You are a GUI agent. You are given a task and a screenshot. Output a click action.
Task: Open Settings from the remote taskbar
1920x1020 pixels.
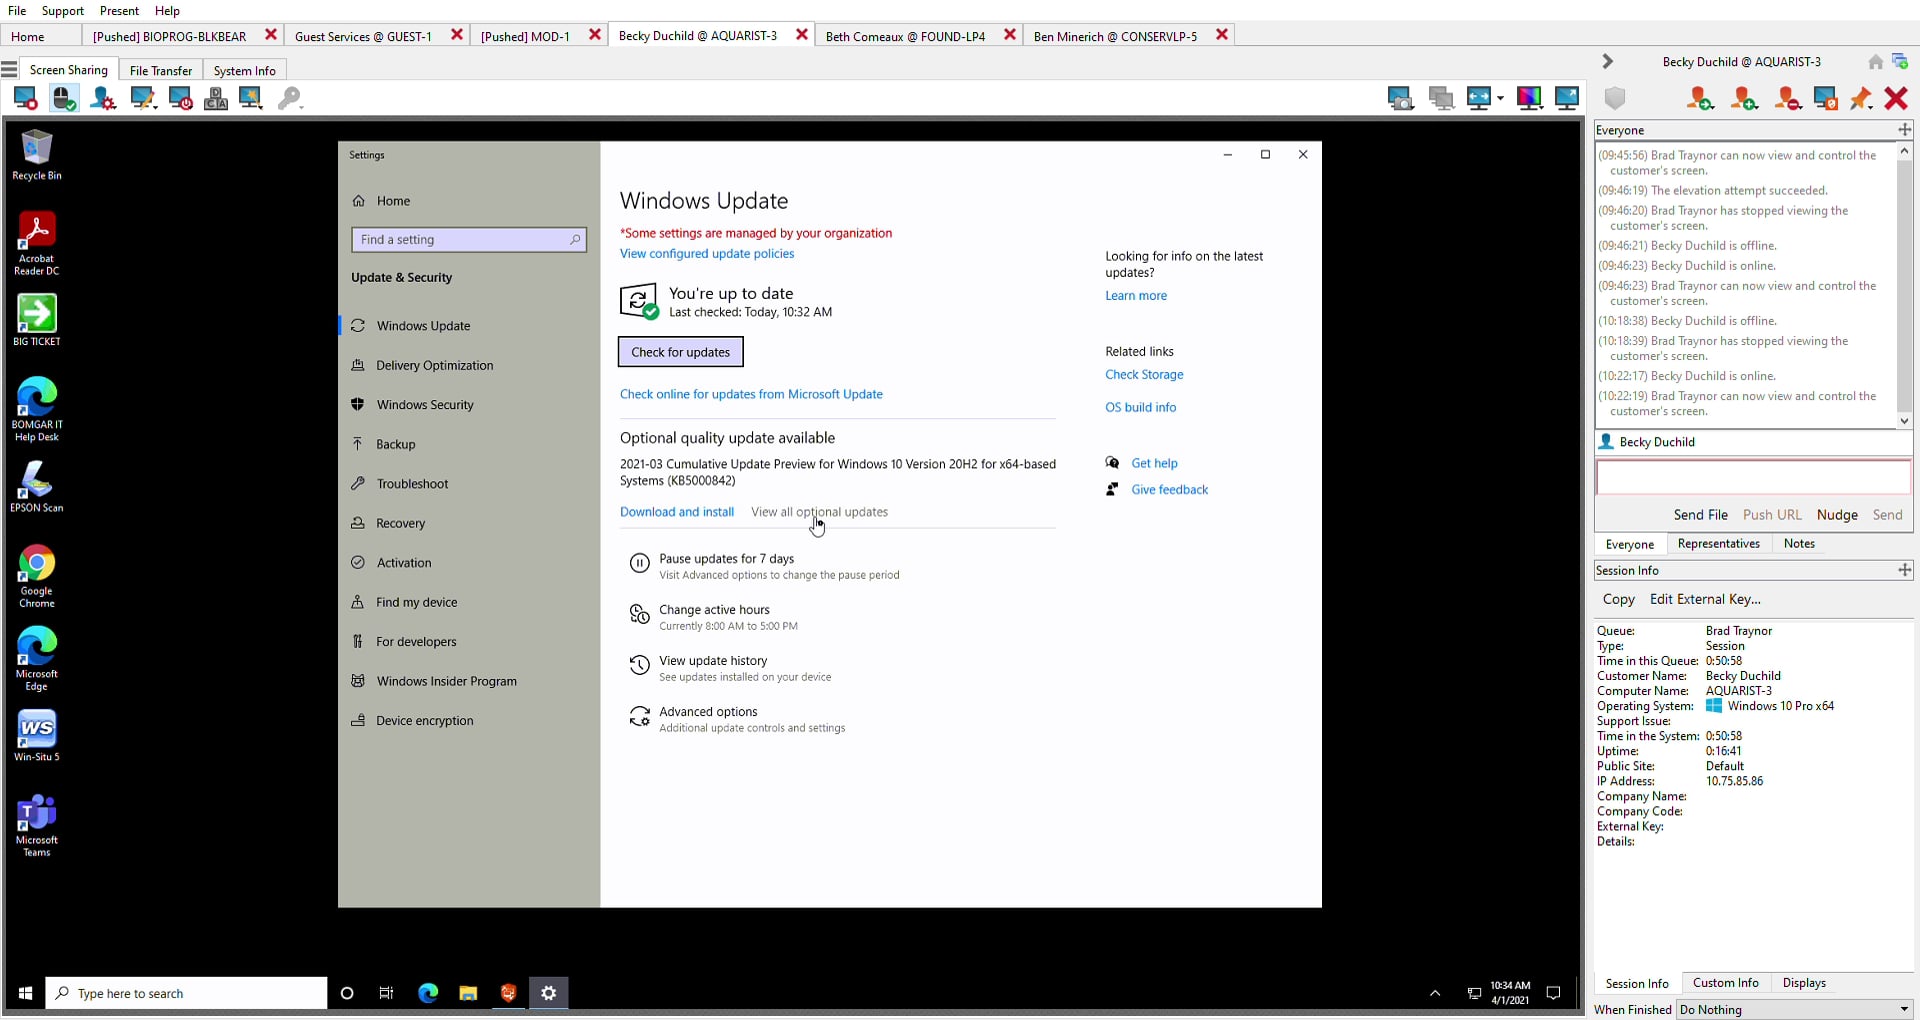548,993
